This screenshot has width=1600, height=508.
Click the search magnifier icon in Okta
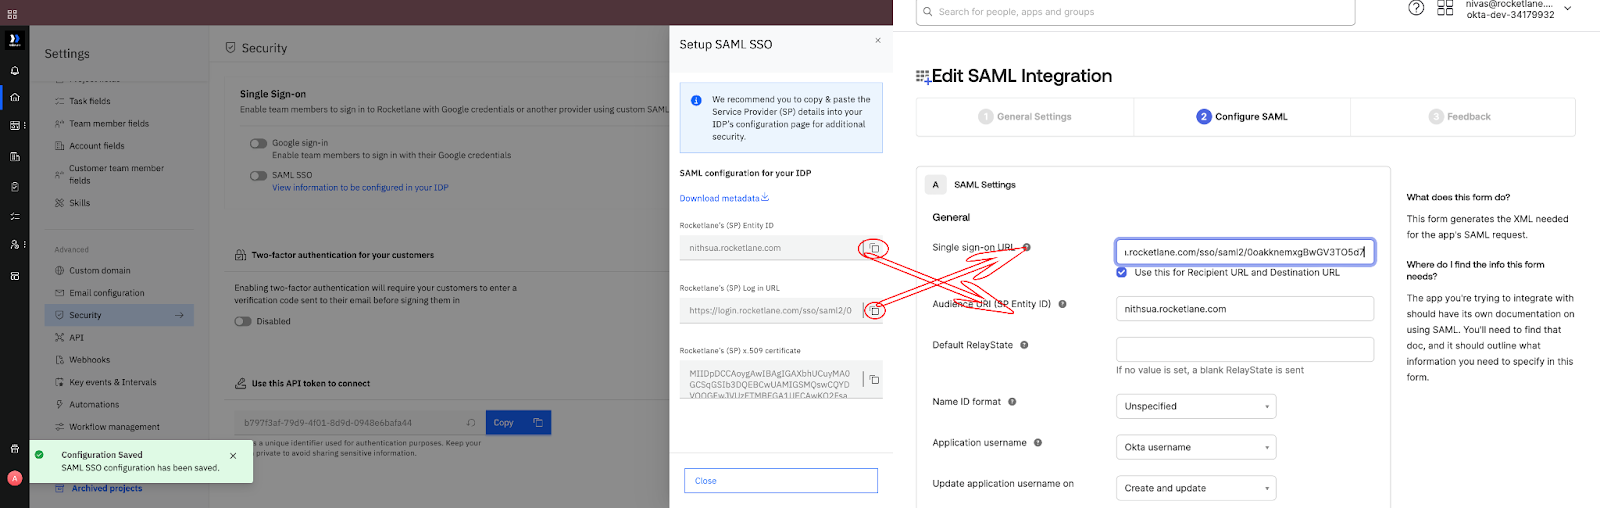928,12
